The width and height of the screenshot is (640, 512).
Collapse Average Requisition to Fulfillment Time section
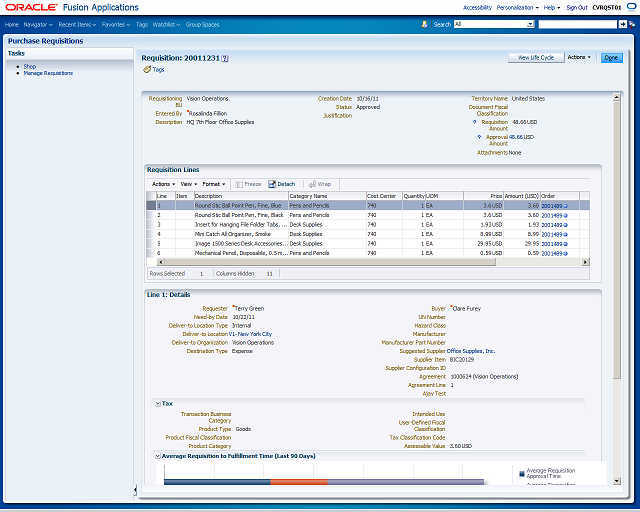click(x=158, y=456)
